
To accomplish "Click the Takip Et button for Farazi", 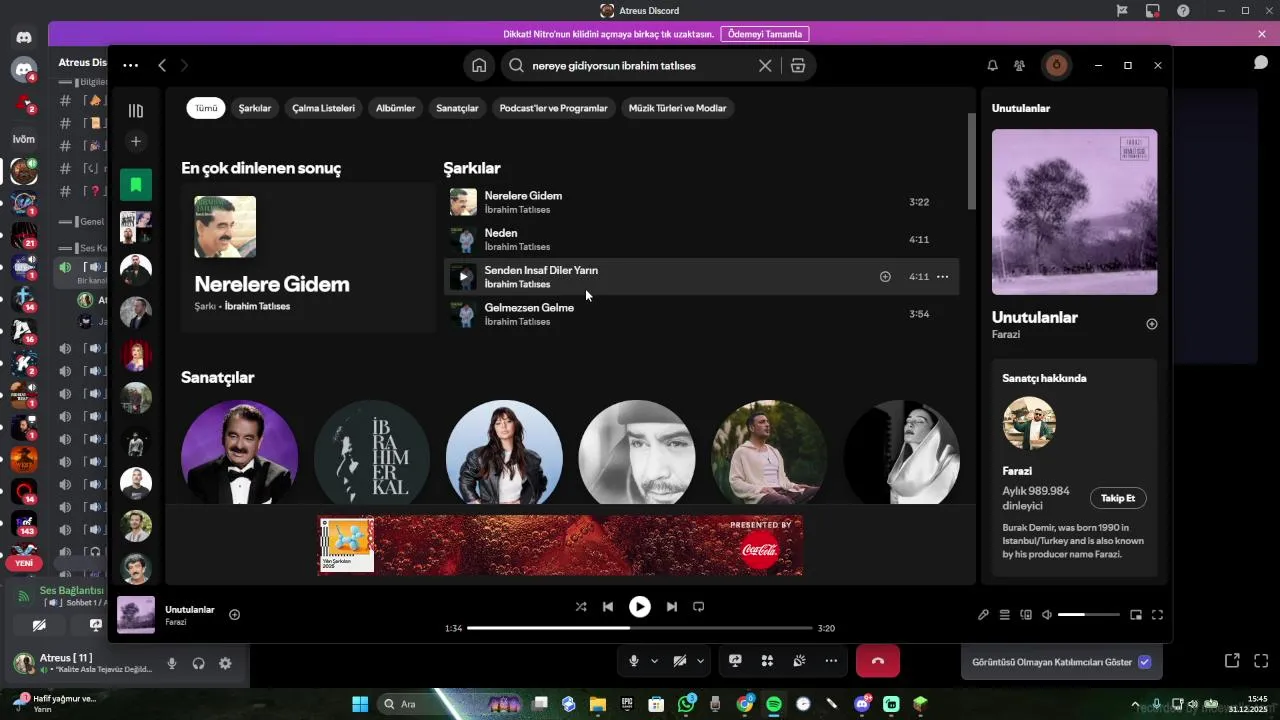I will tap(1118, 498).
